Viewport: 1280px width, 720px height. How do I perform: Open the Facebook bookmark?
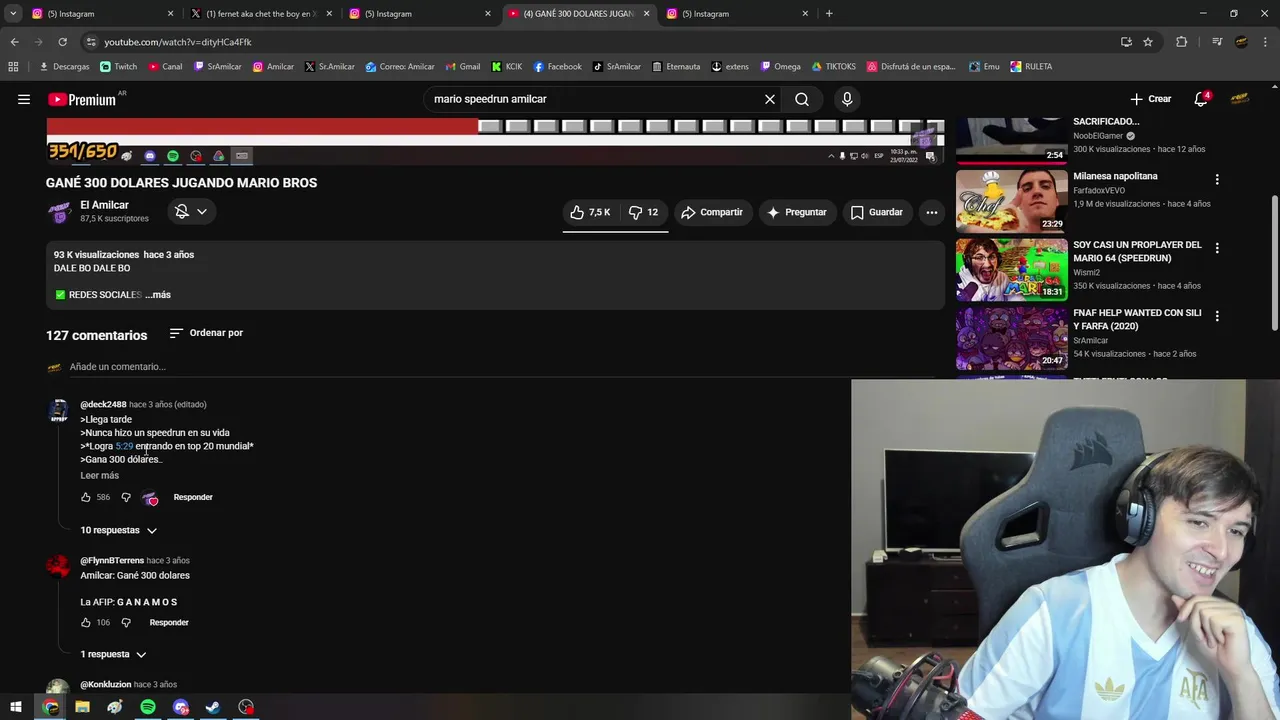[x=557, y=67]
